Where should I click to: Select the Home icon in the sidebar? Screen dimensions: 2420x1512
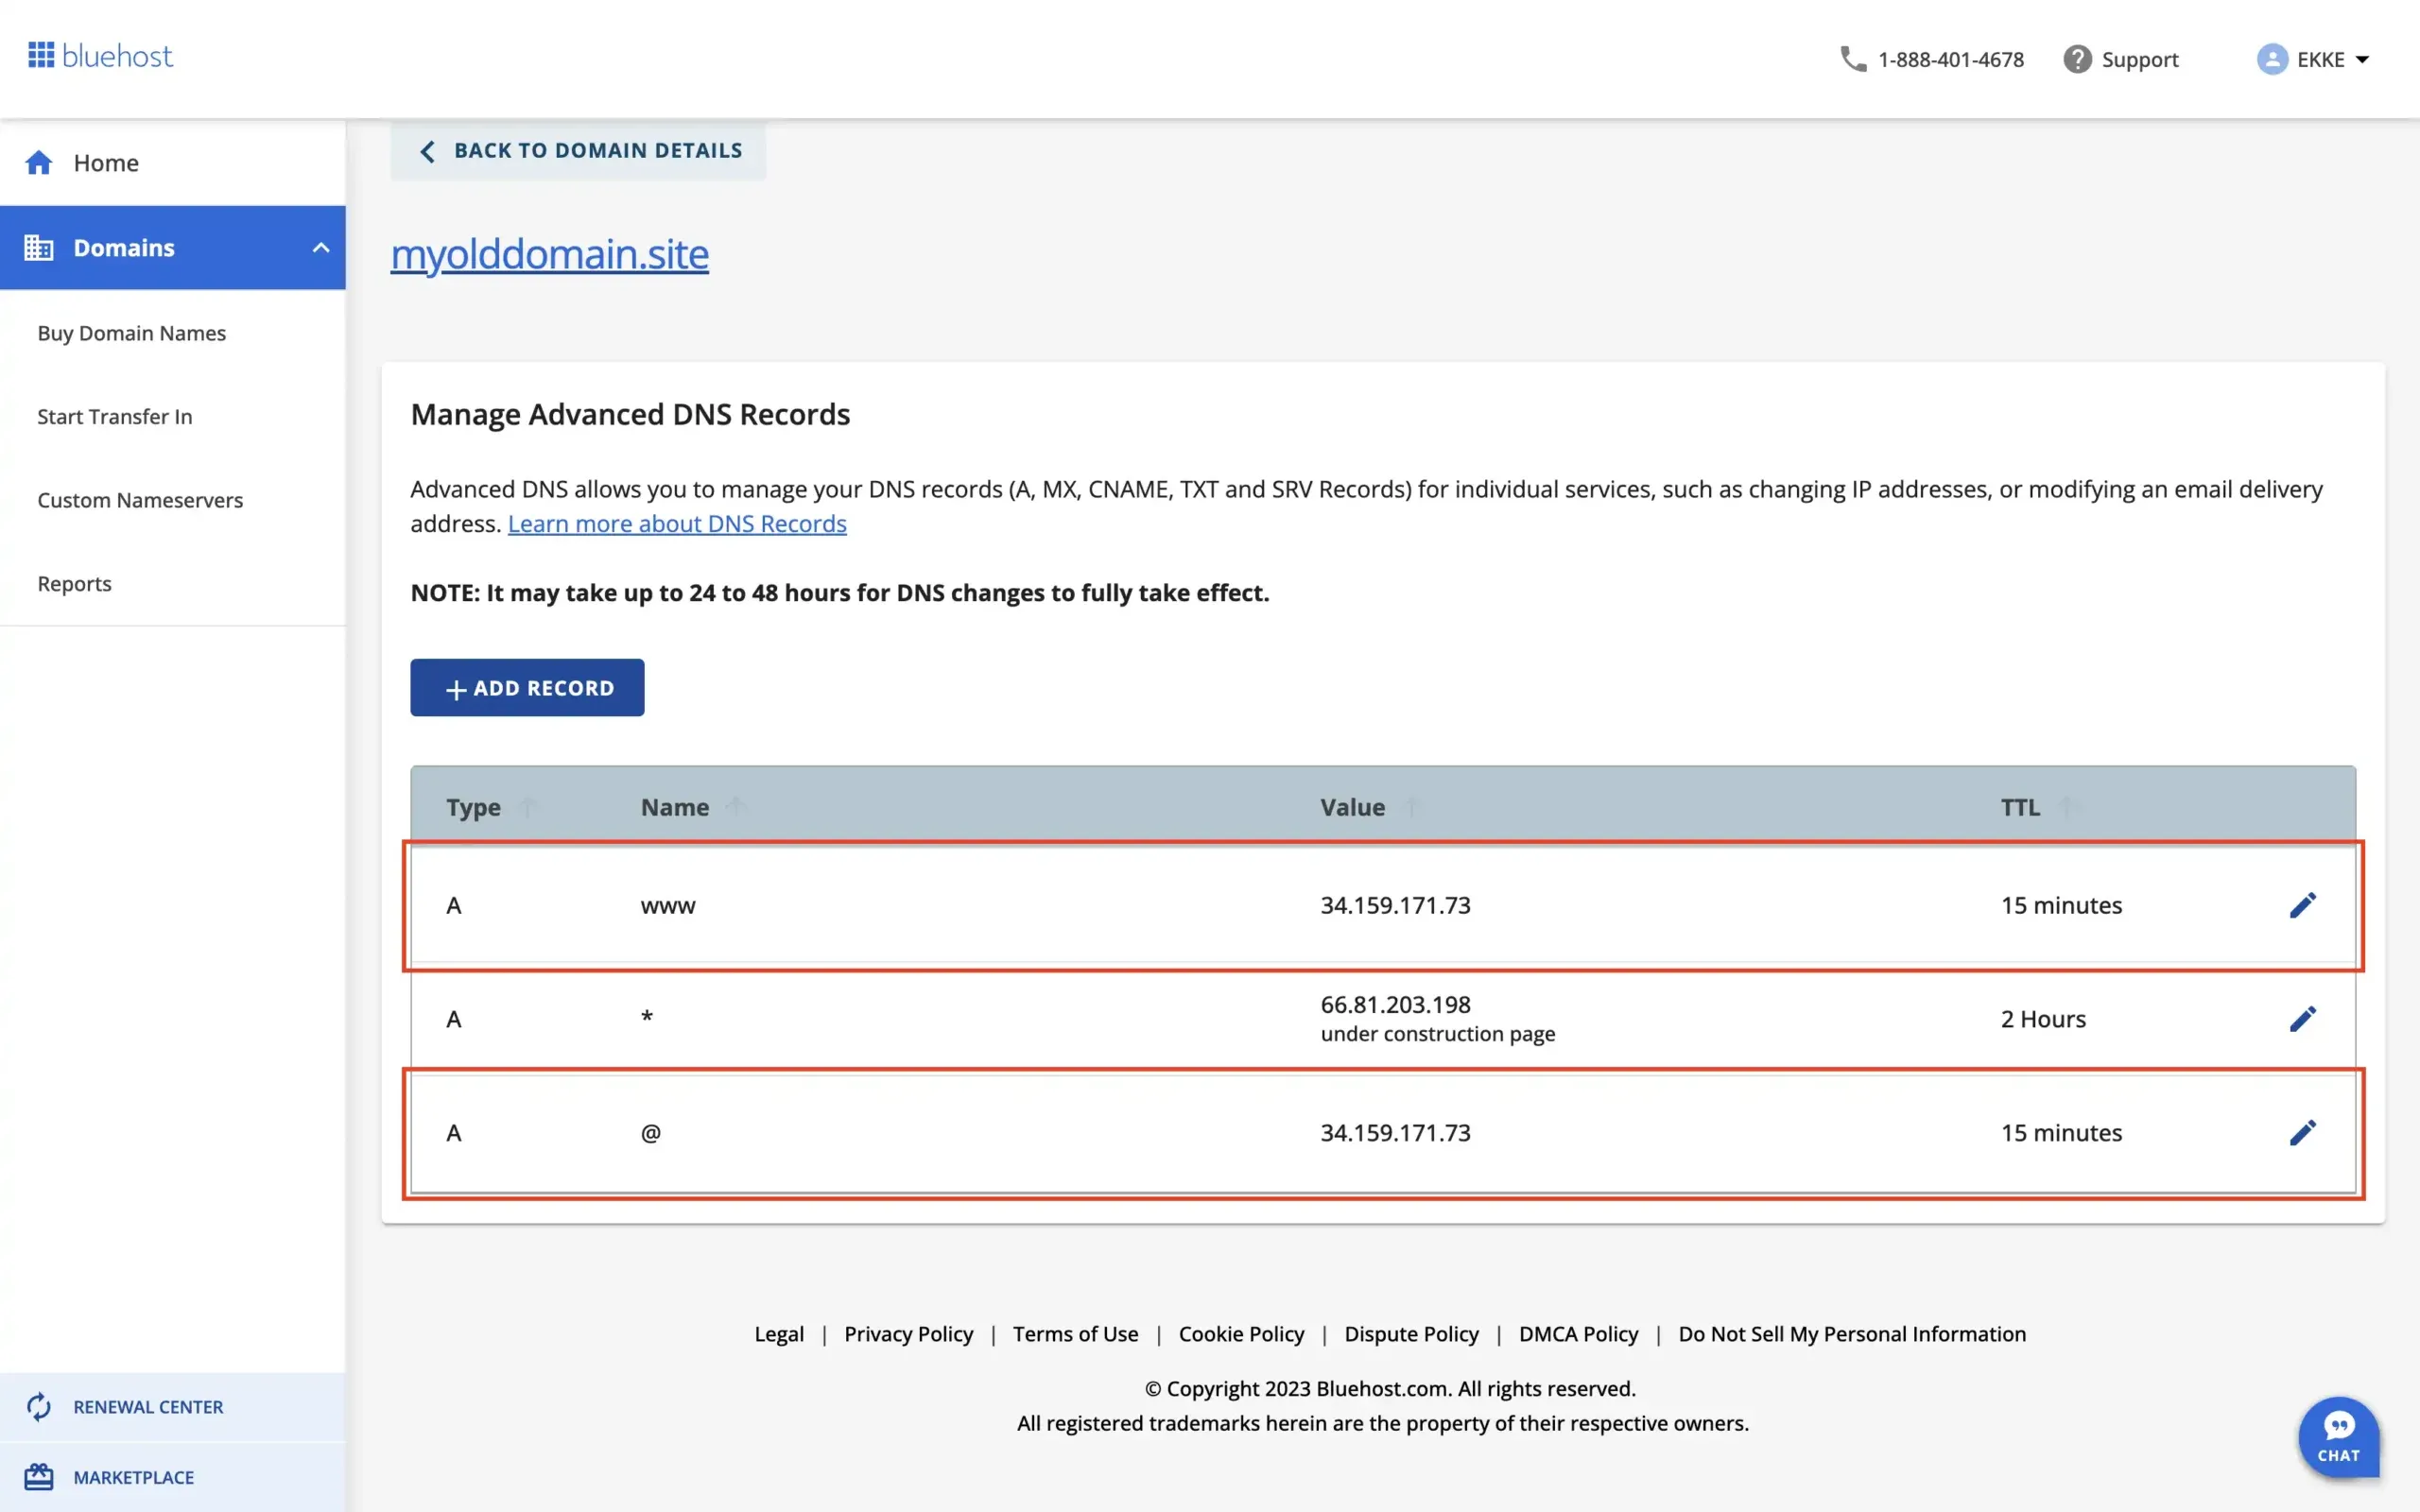40,162
